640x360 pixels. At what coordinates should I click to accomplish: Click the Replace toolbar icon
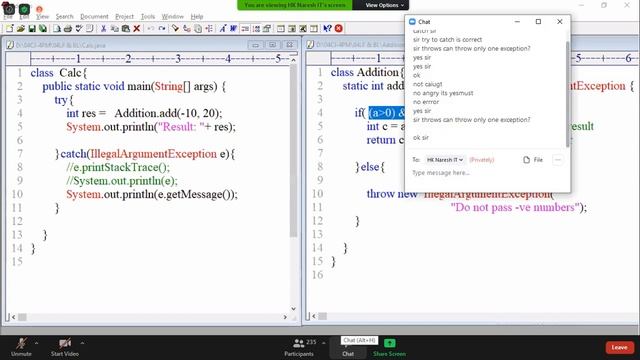coord(187,29)
